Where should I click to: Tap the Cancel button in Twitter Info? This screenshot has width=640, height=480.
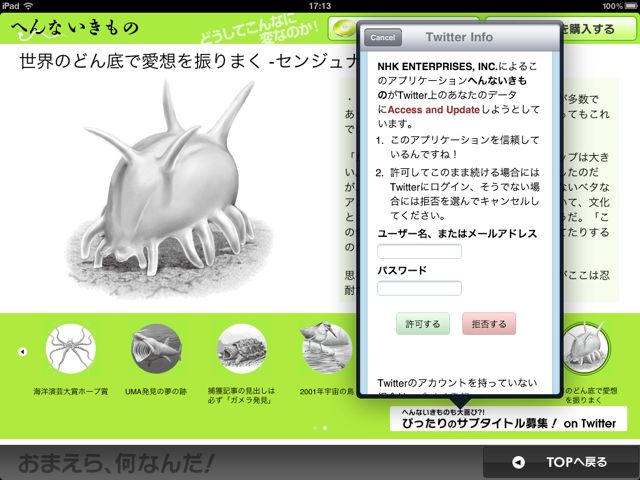382,37
